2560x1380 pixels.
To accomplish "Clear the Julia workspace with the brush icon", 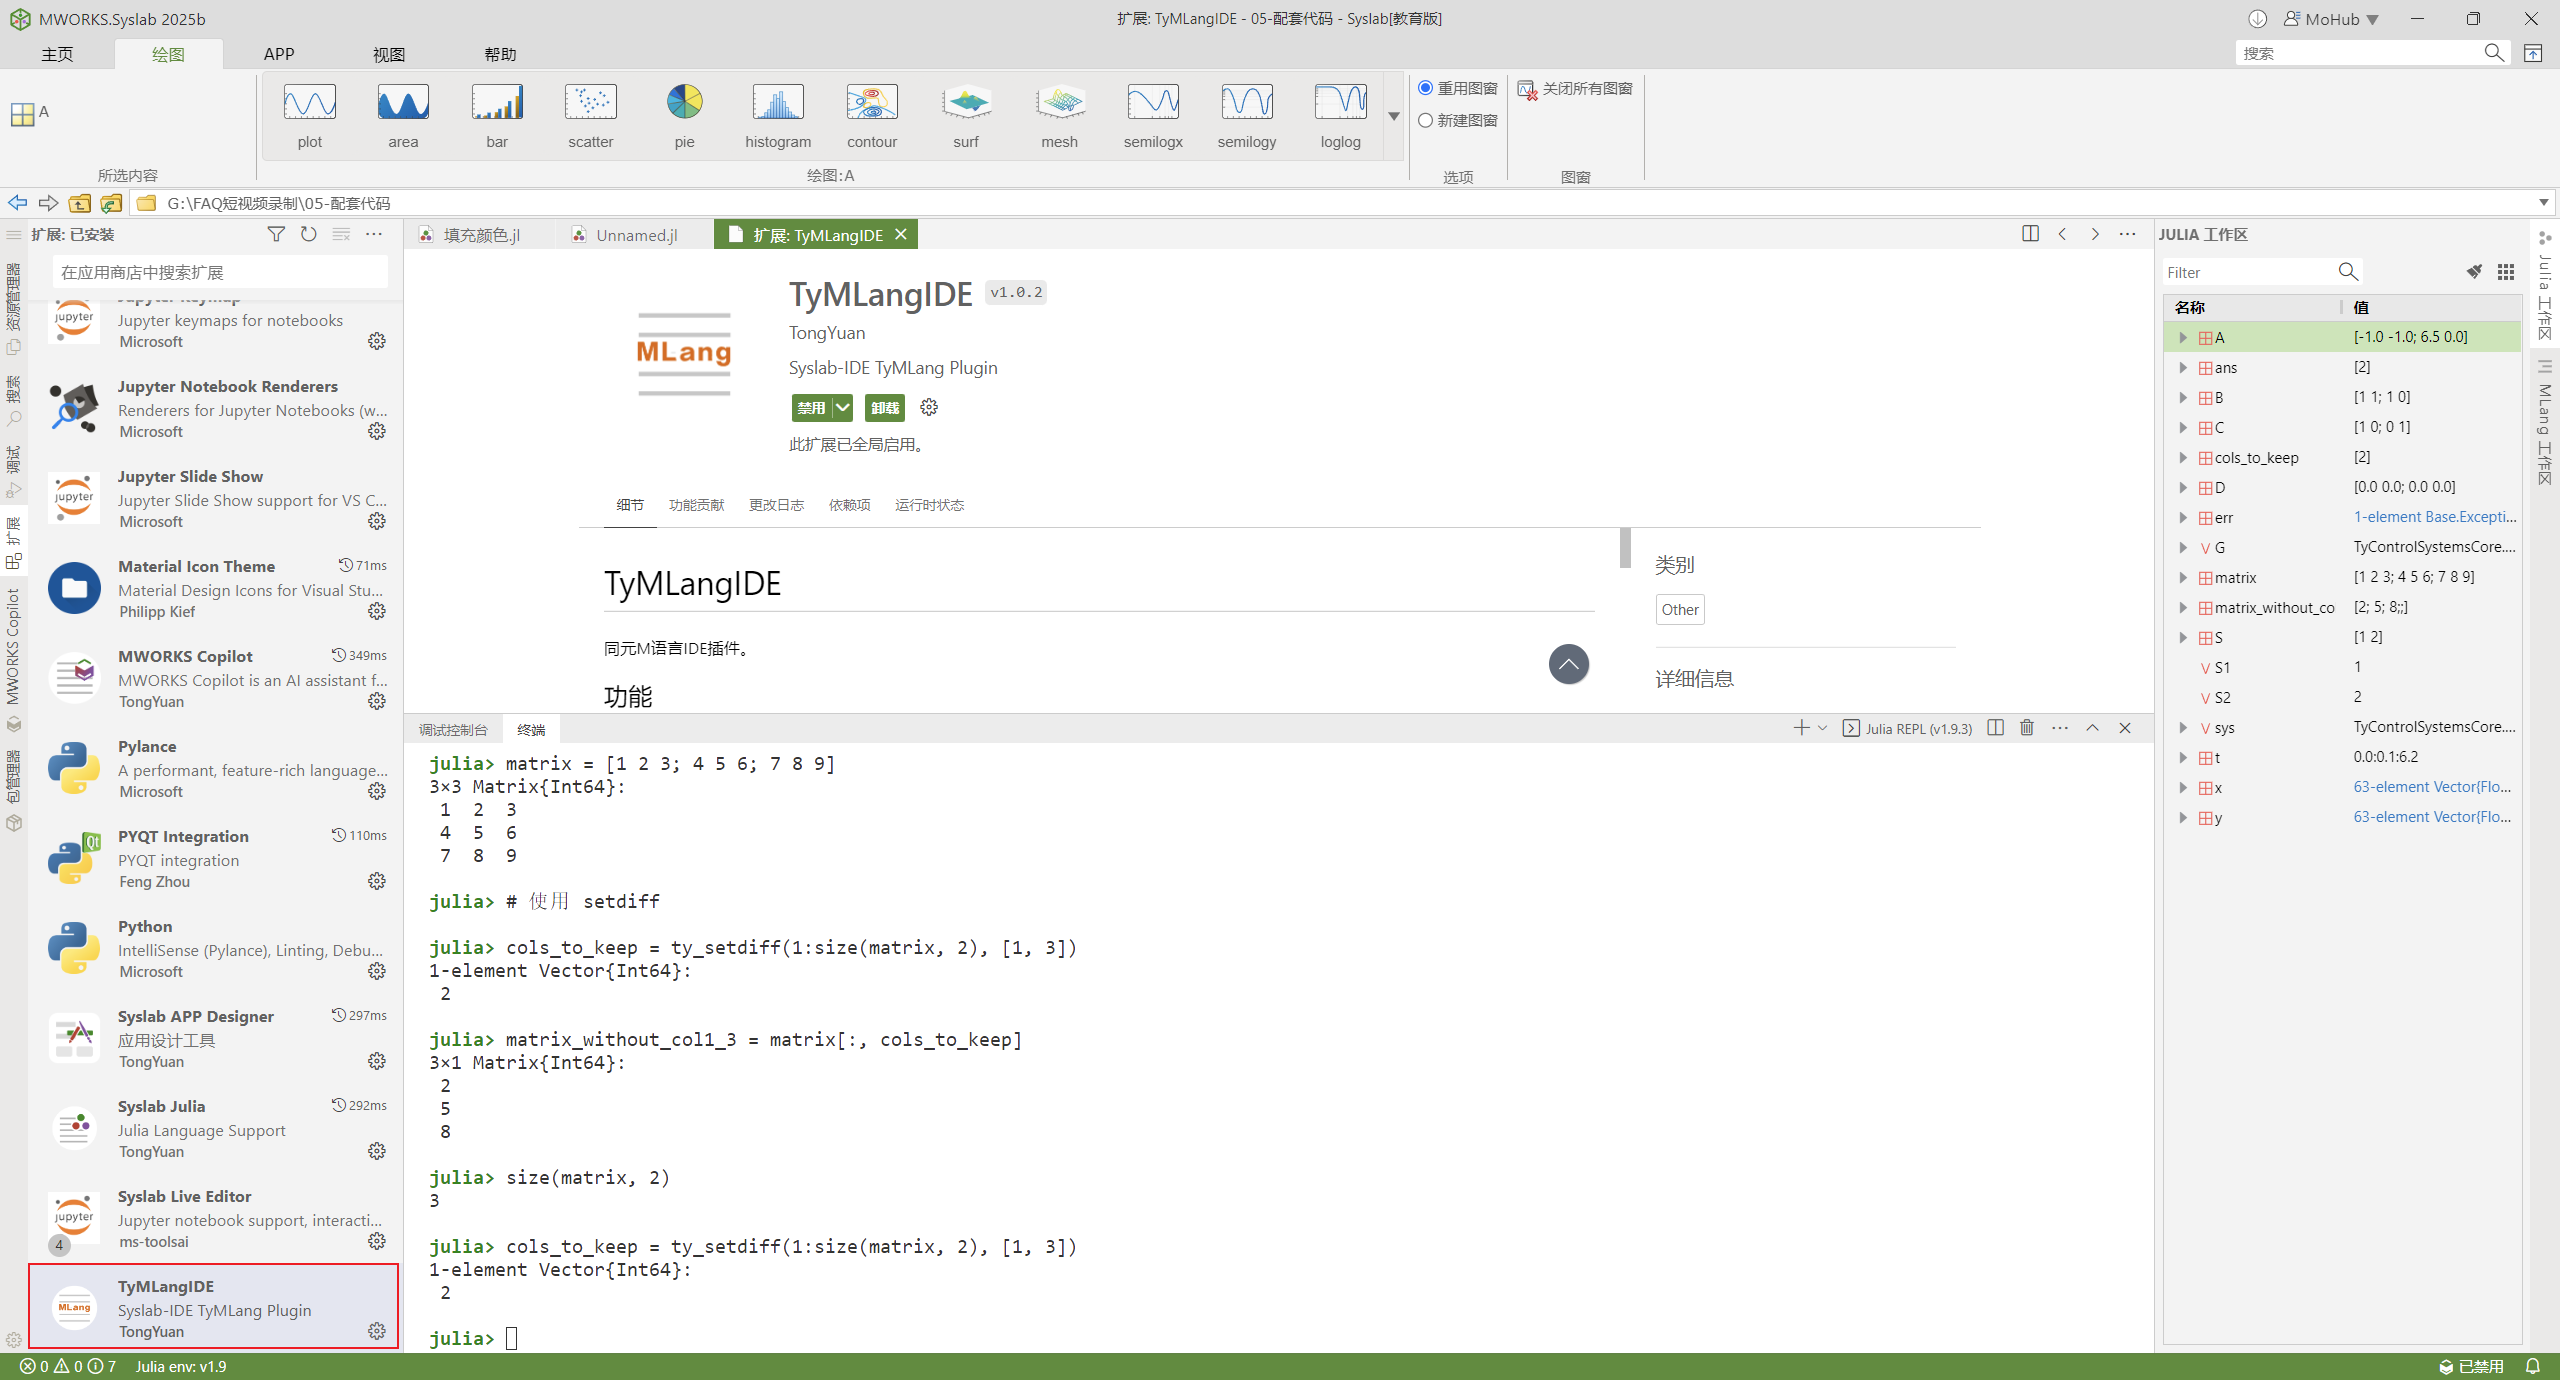I will click(x=2474, y=272).
